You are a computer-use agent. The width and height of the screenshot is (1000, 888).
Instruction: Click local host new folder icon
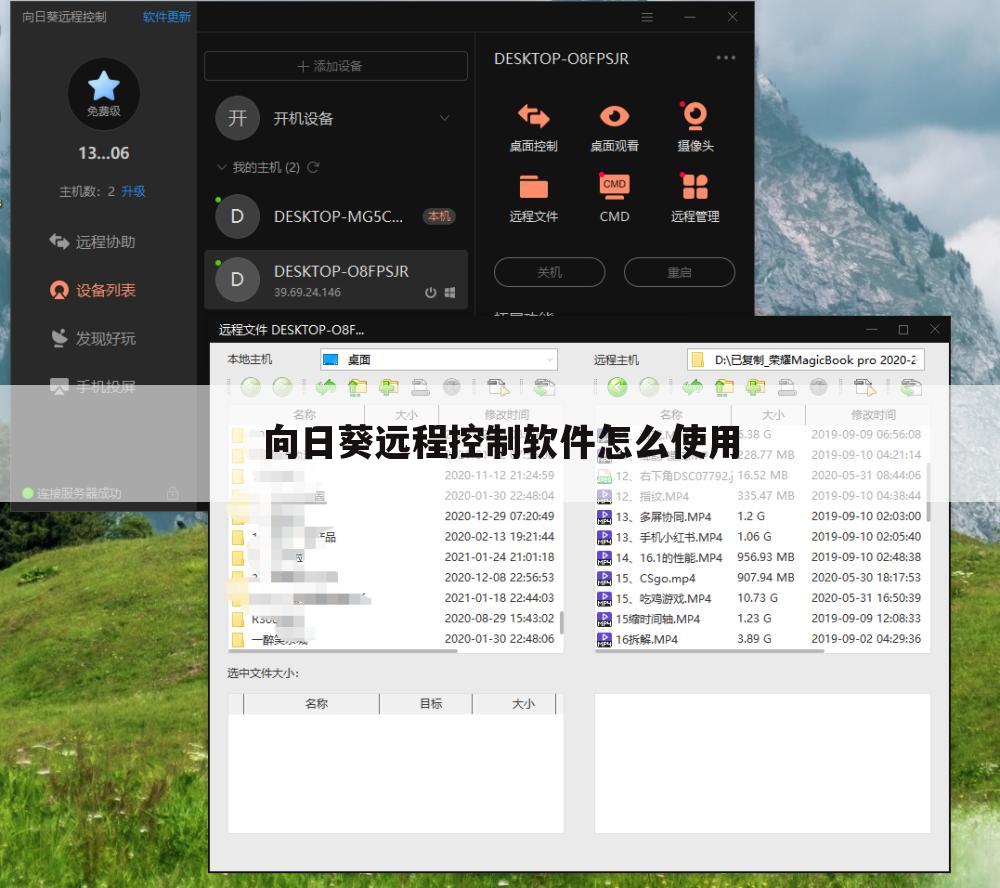(388, 387)
